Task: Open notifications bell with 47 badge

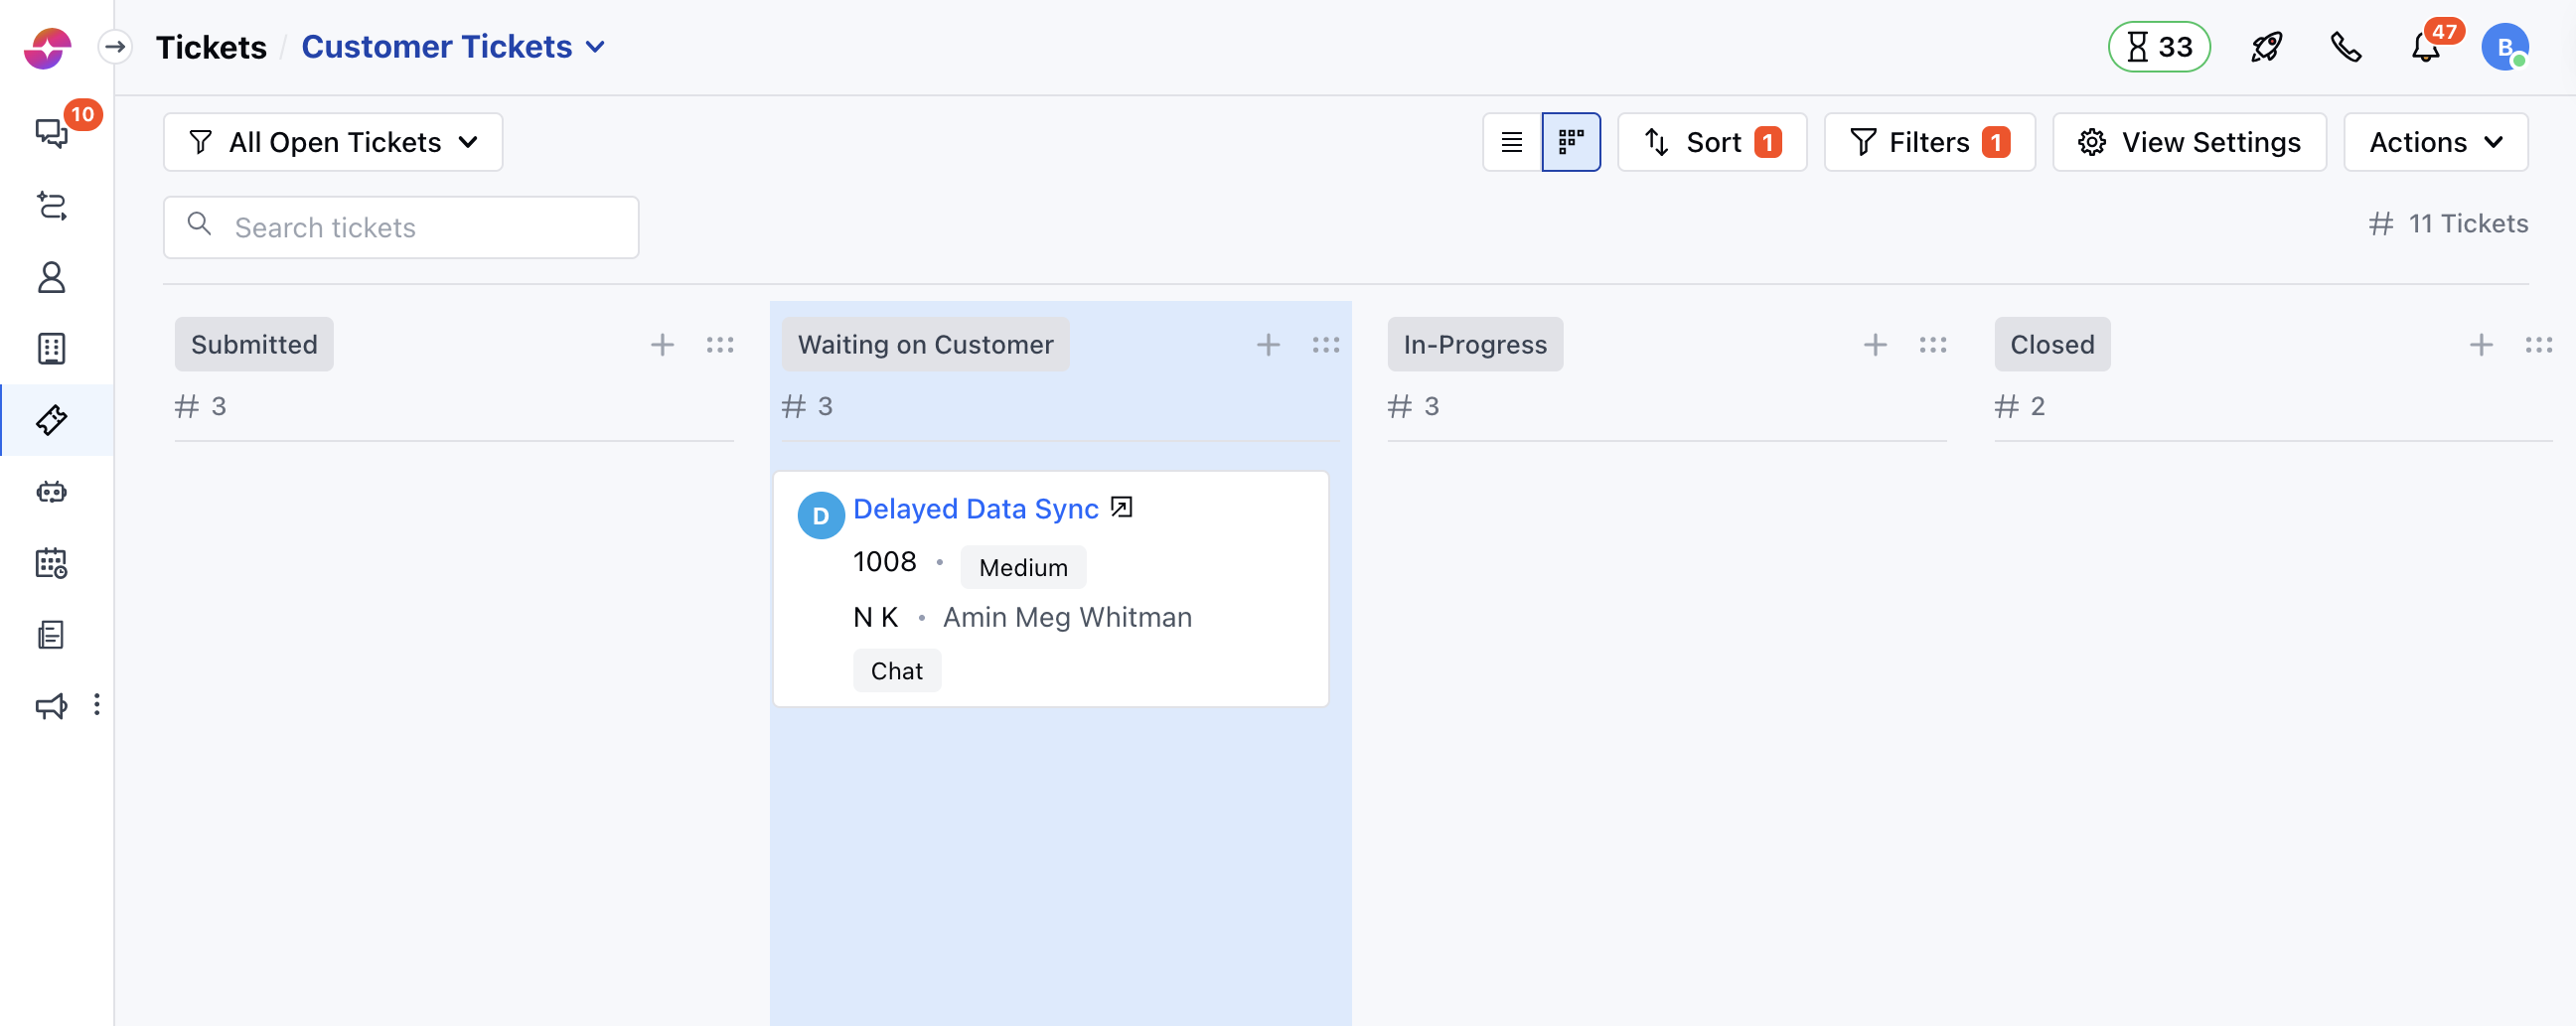Action: pyautogui.click(x=2426, y=47)
